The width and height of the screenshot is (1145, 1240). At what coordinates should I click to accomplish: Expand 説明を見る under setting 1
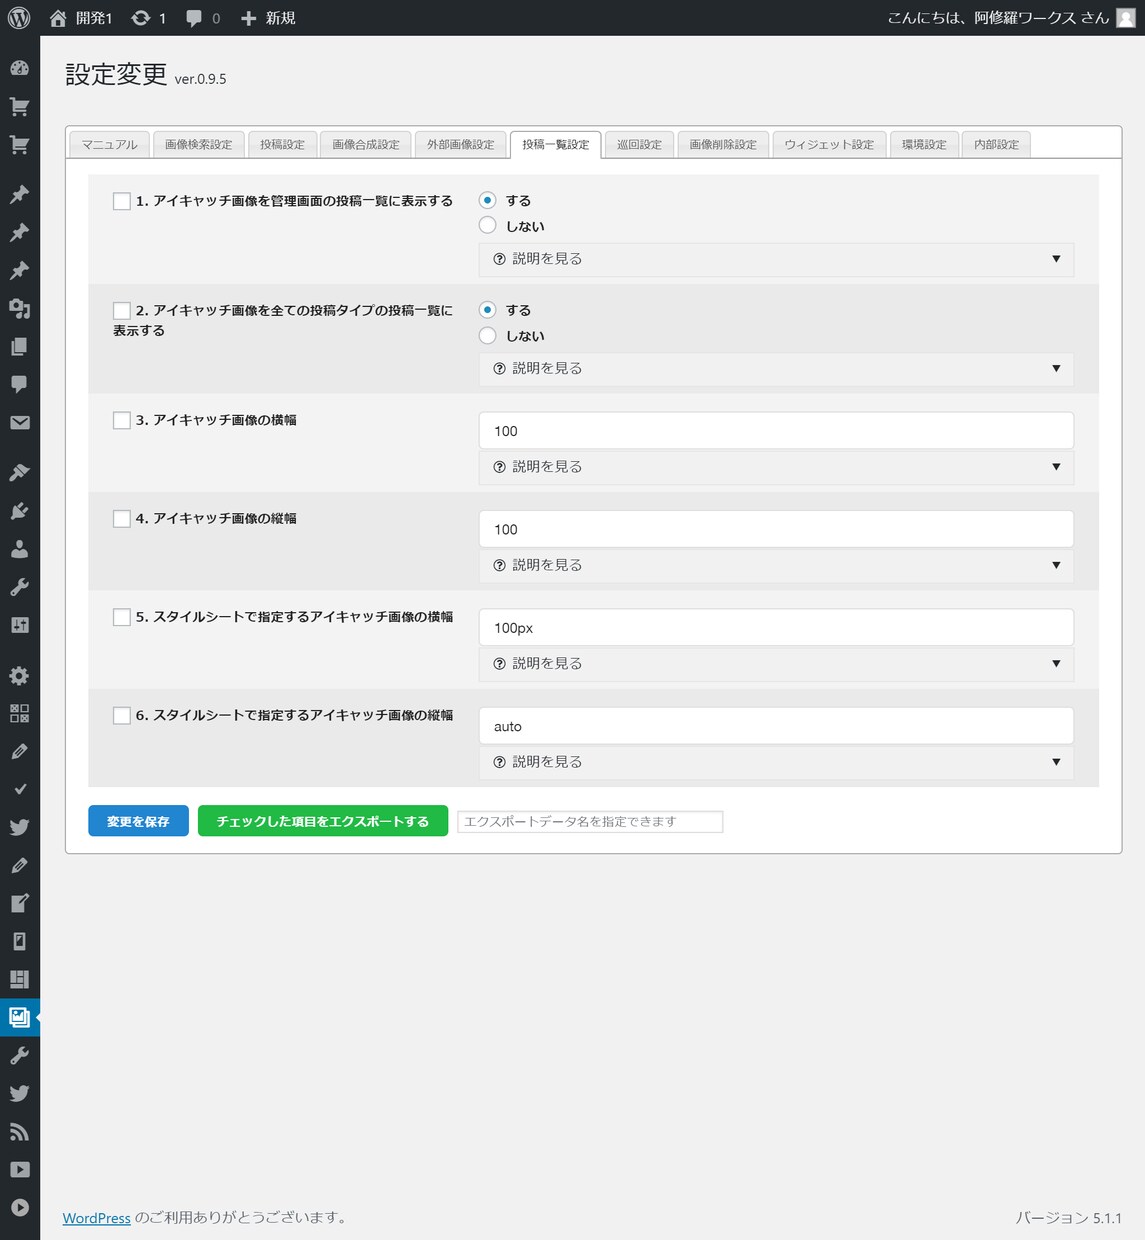pos(776,259)
